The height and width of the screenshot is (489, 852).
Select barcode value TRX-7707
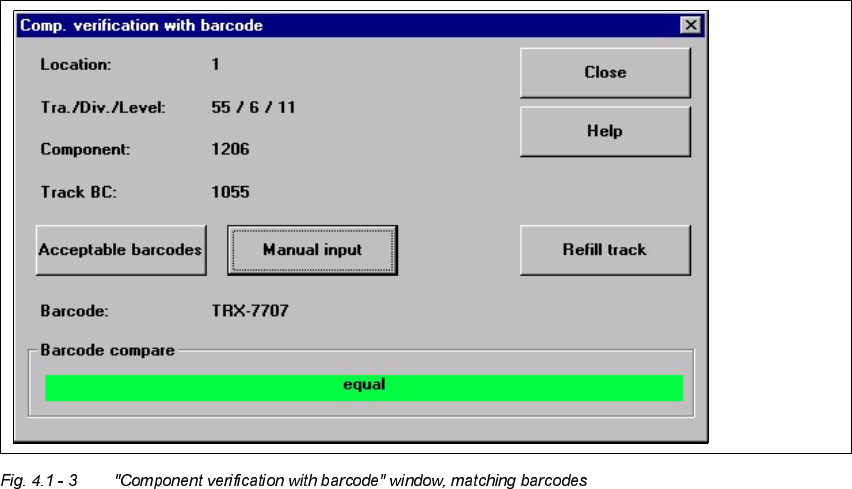[x=250, y=311]
